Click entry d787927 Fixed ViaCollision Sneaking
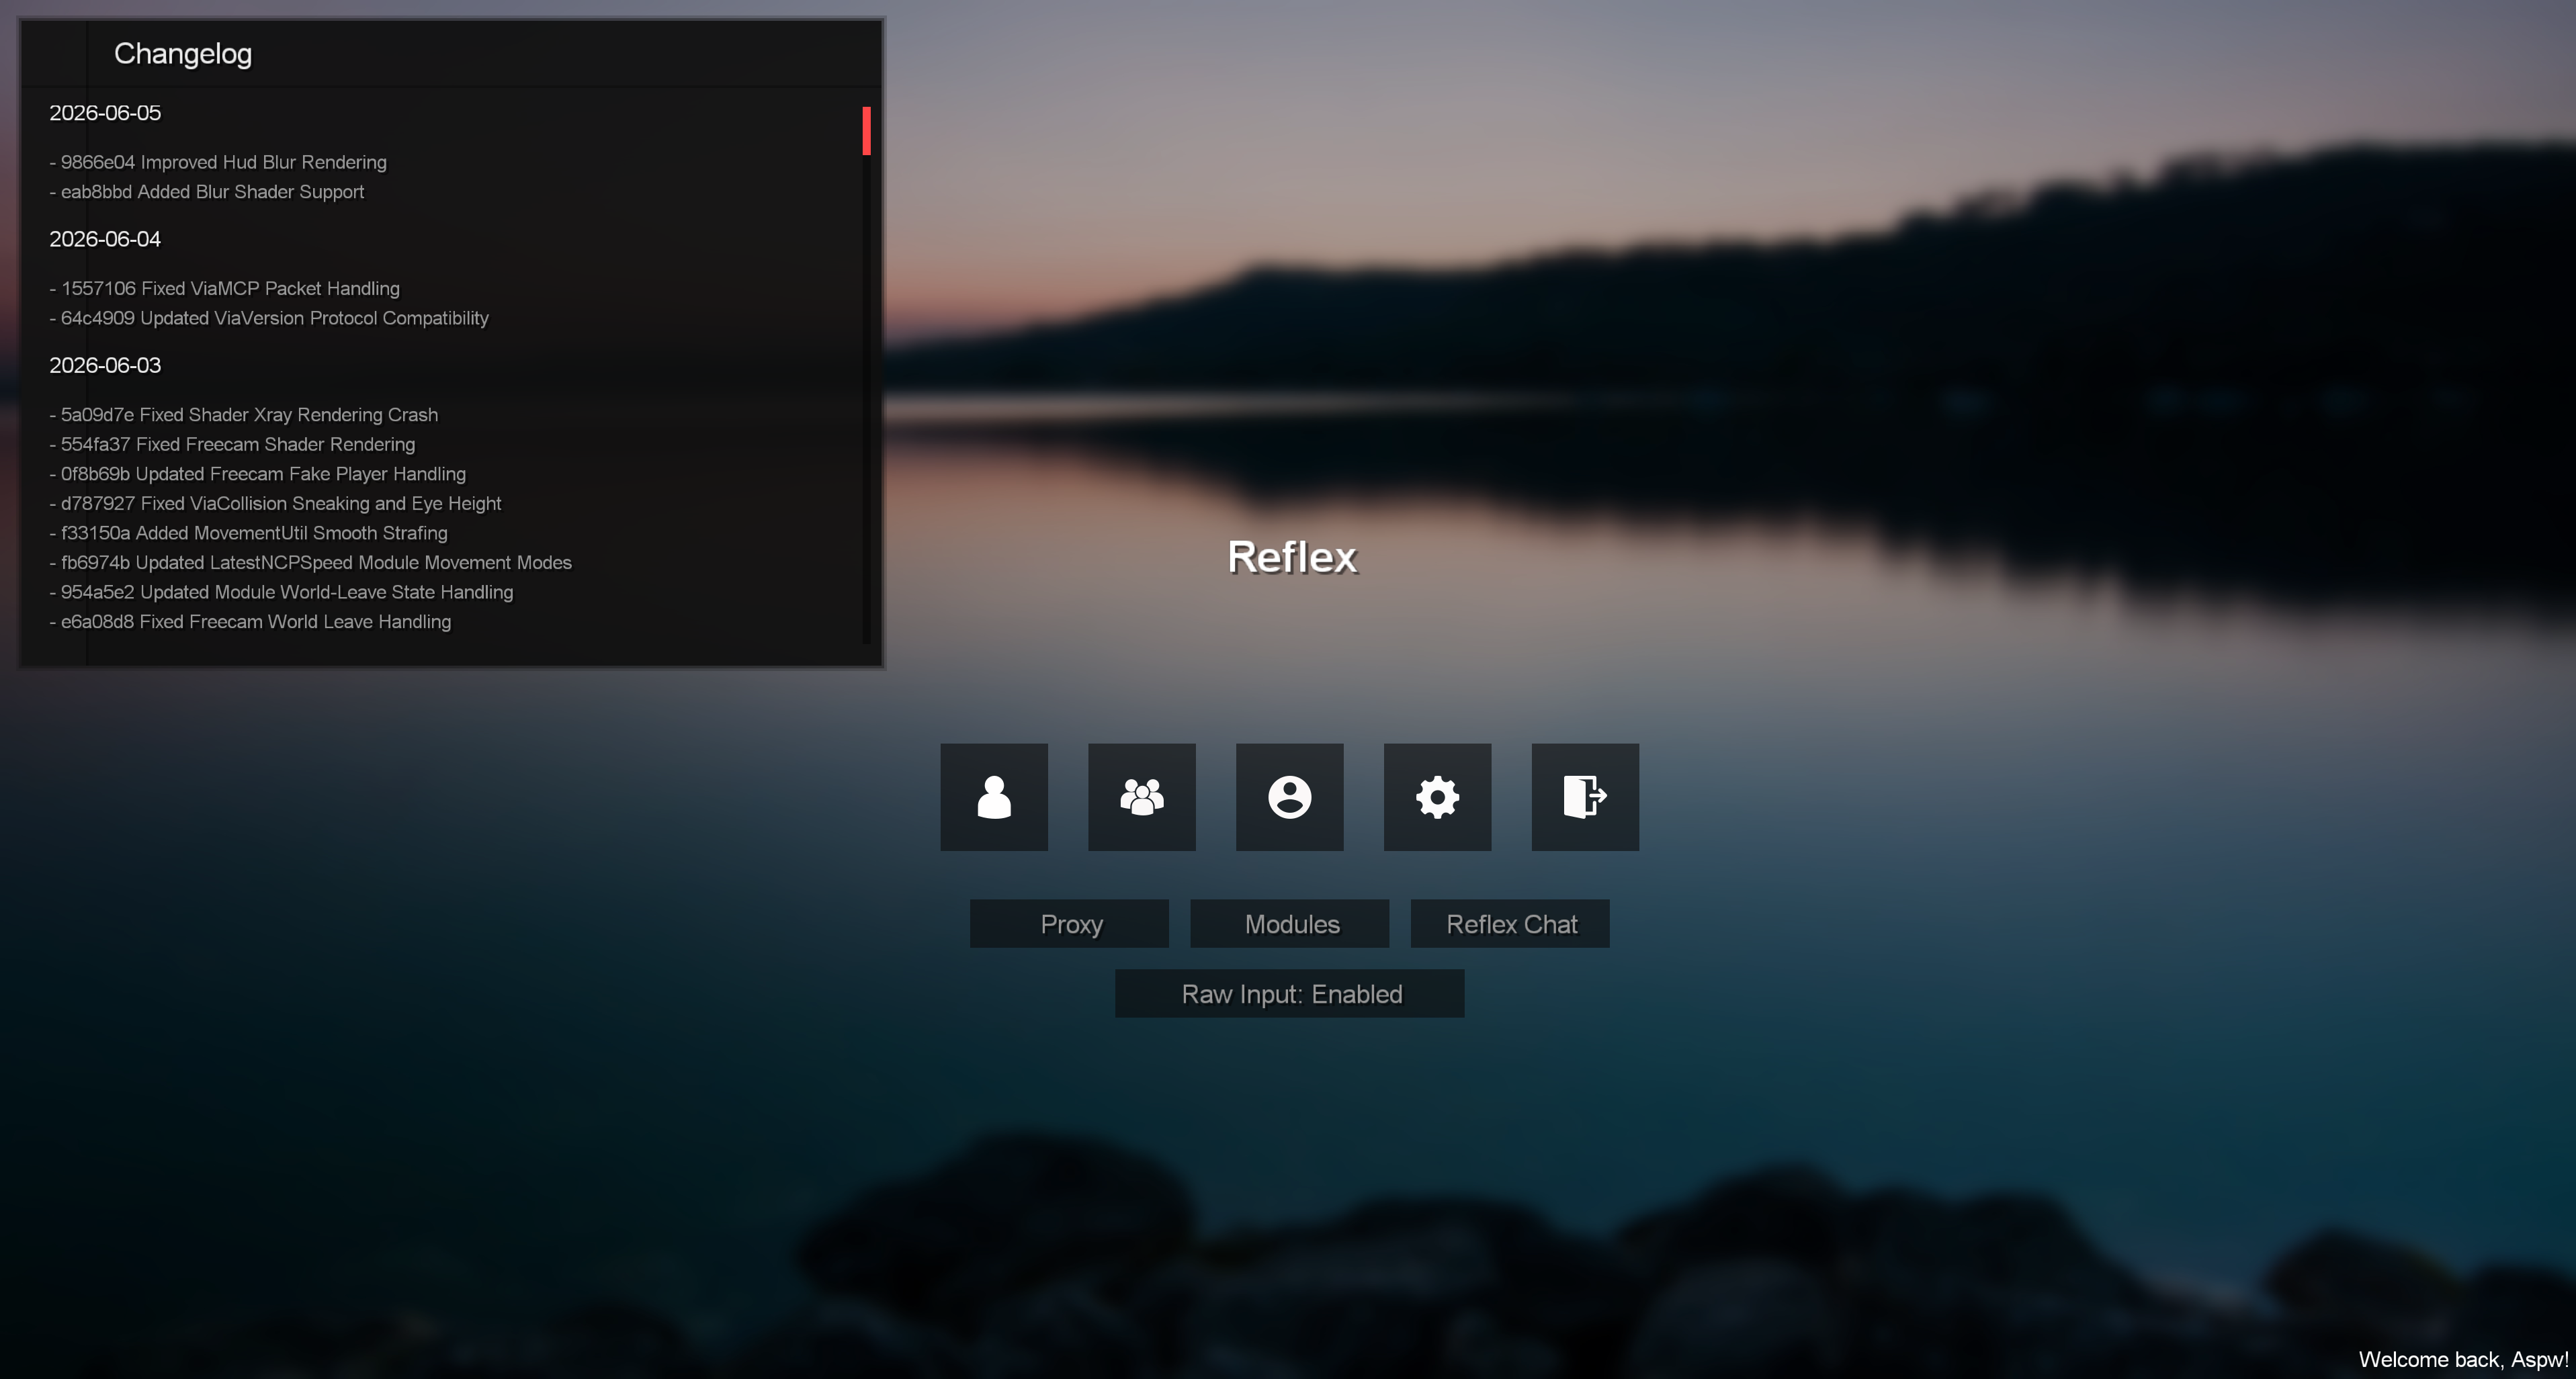2576x1379 pixels. pyautogui.click(x=275, y=504)
